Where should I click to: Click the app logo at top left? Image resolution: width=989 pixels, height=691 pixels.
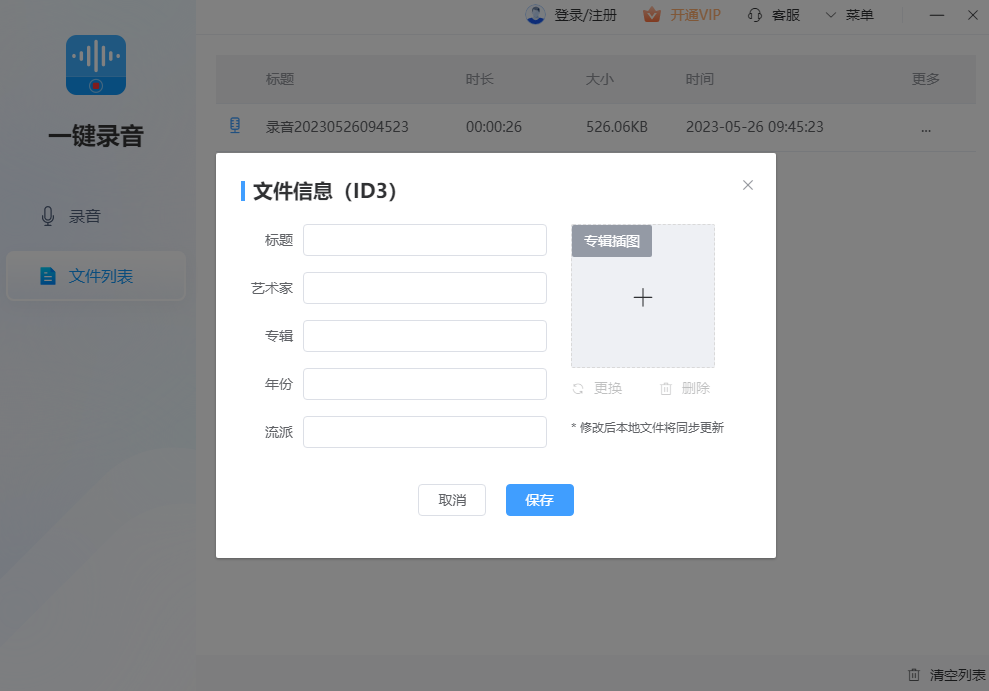click(95, 65)
